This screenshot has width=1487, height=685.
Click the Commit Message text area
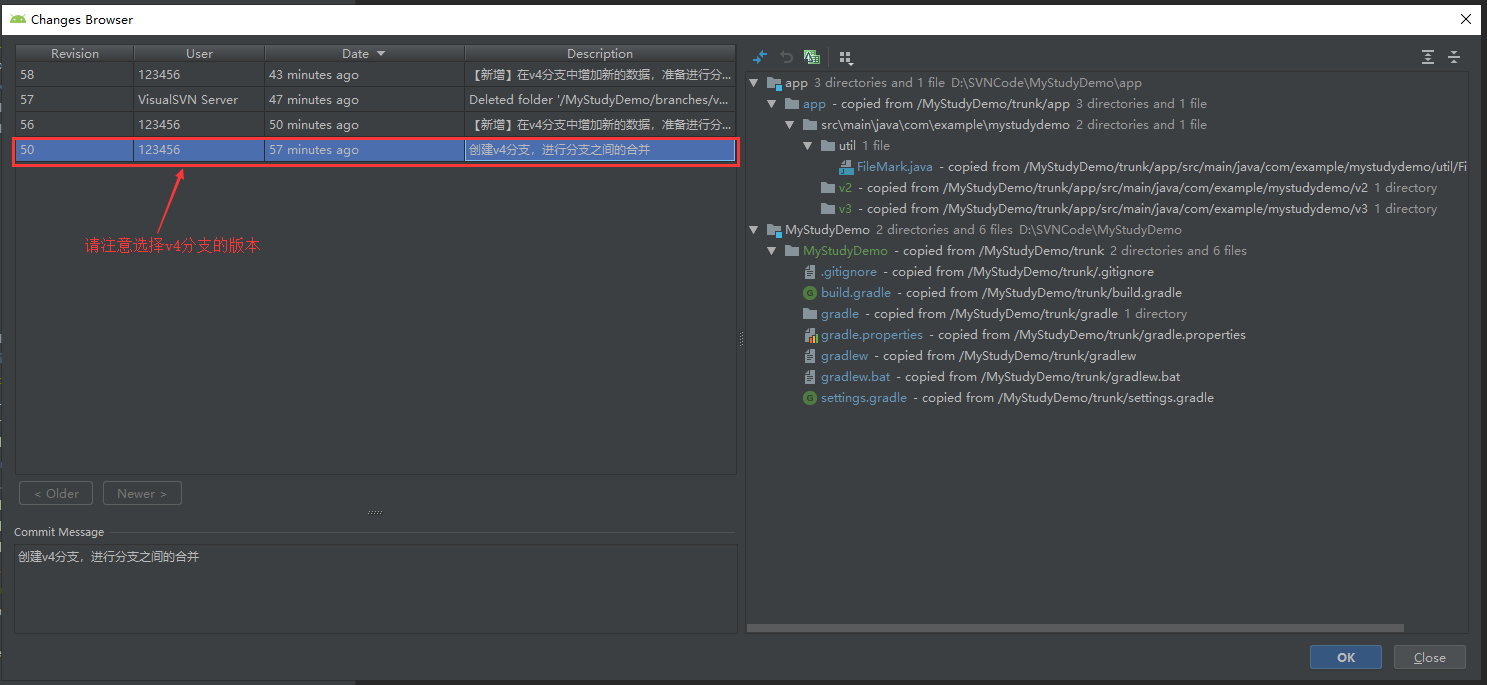tap(375, 588)
